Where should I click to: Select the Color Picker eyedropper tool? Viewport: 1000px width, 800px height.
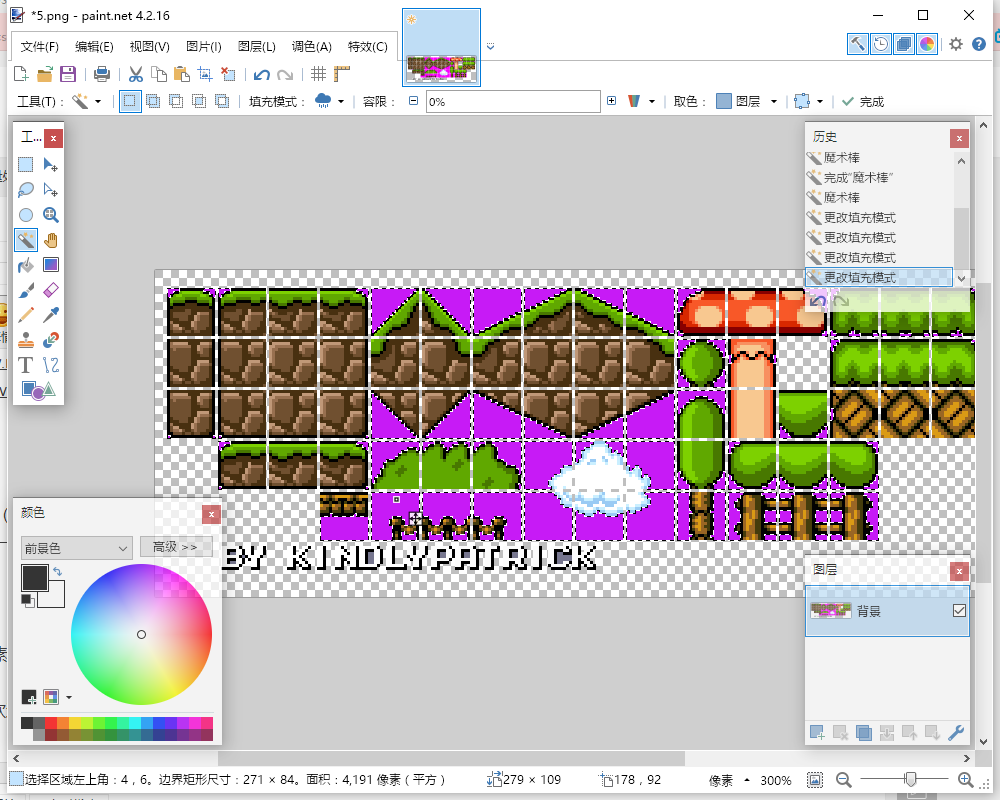[50, 315]
